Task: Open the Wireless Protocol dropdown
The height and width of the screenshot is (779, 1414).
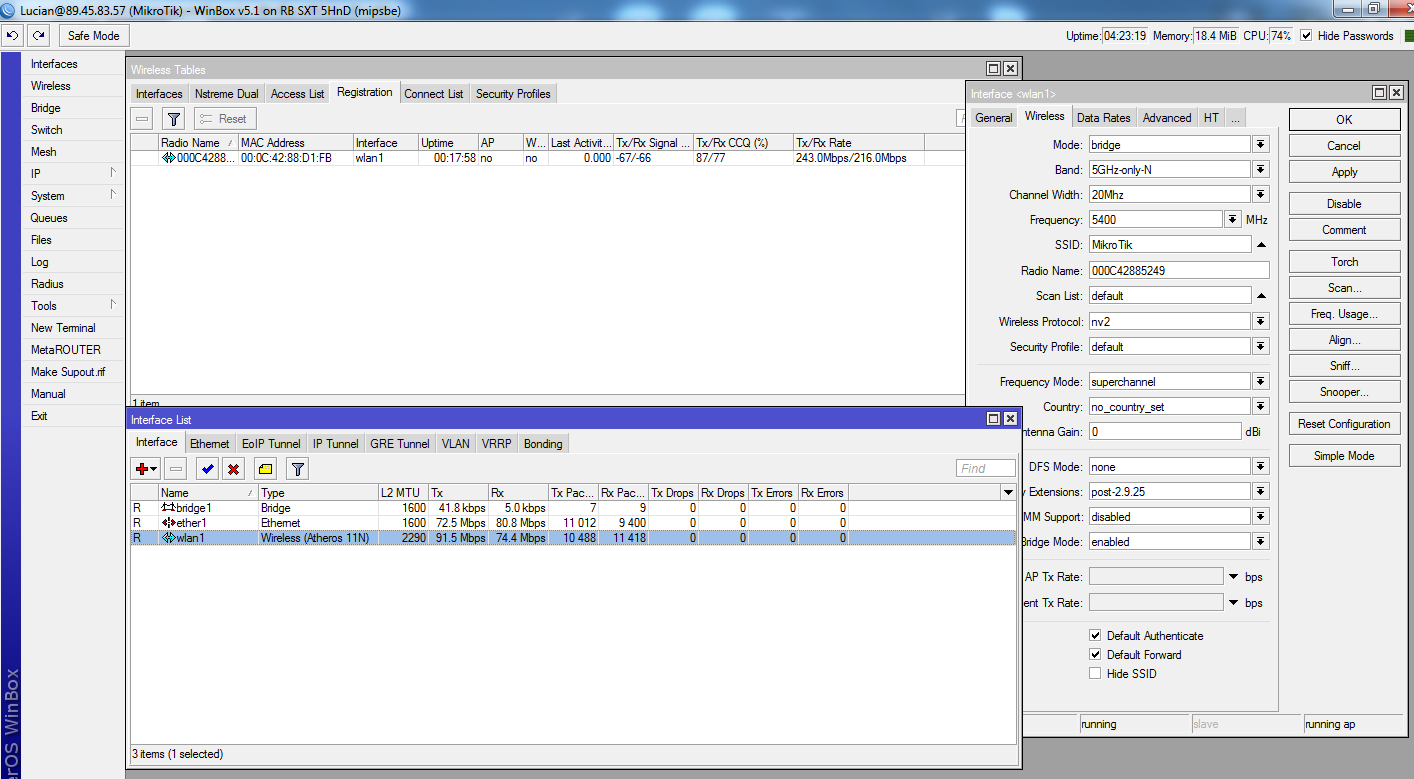Action: pos(1261,322)
